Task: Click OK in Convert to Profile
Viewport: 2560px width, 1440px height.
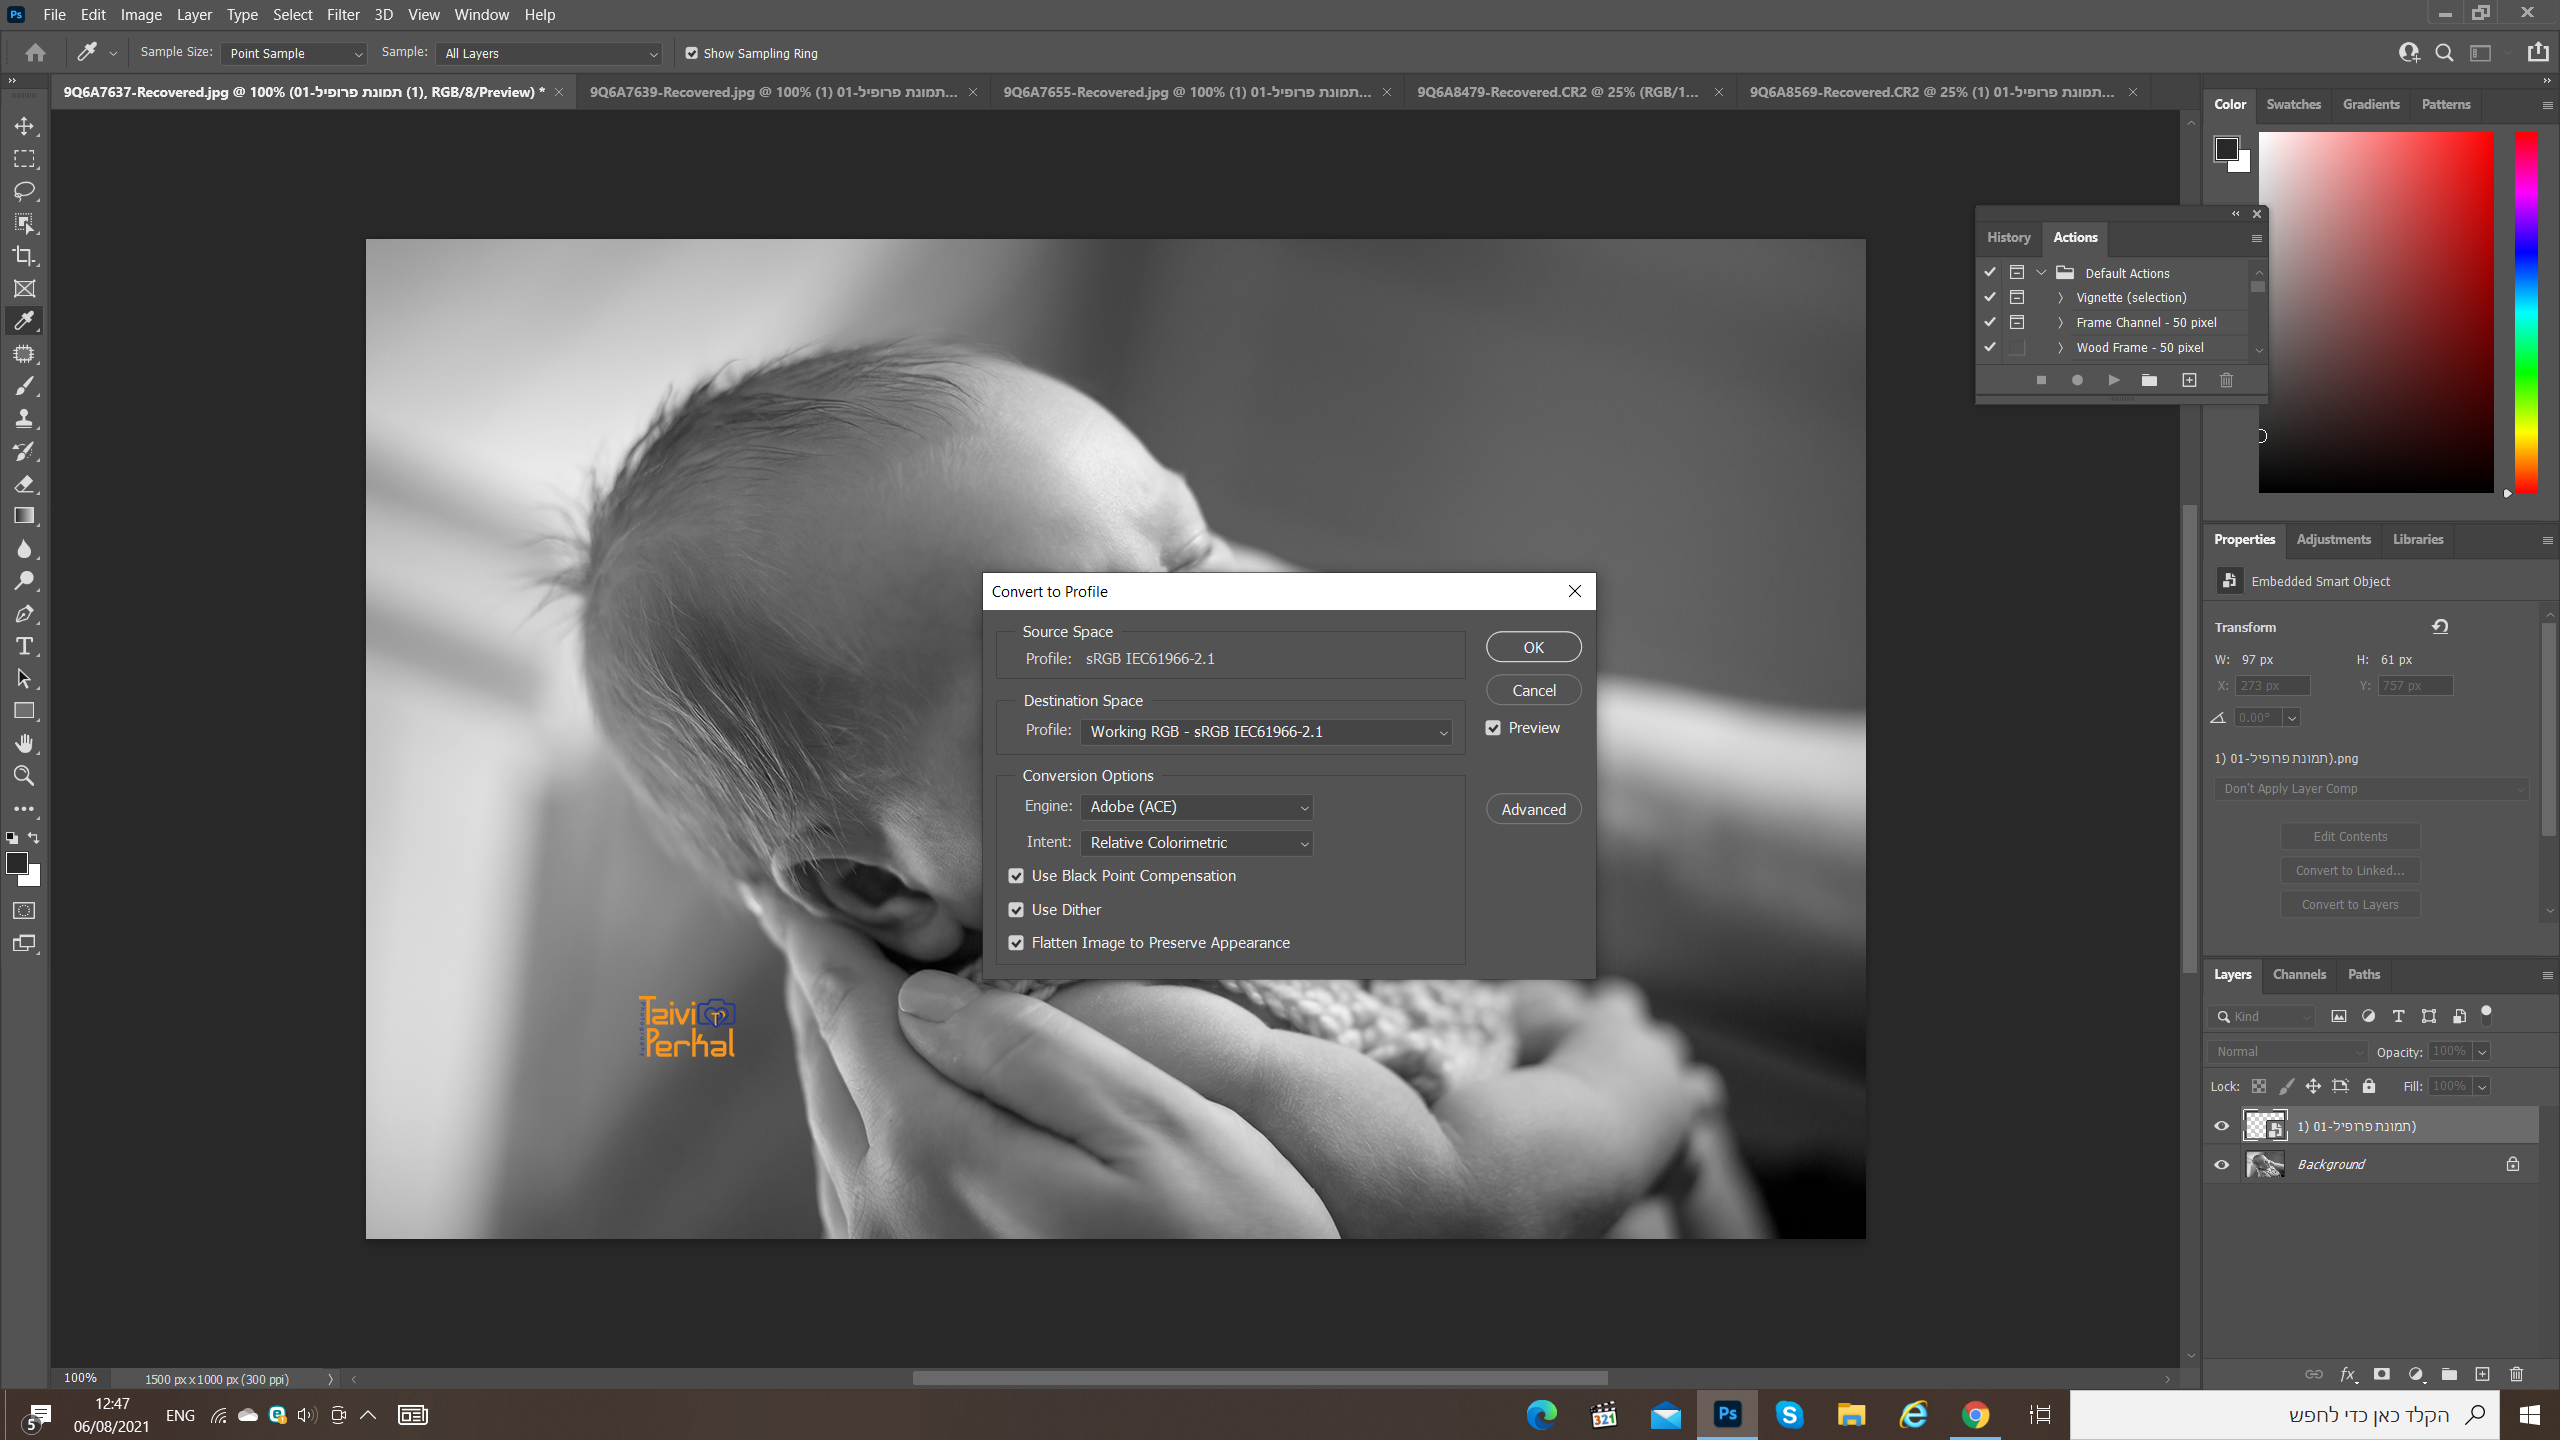Action: 1533,647
